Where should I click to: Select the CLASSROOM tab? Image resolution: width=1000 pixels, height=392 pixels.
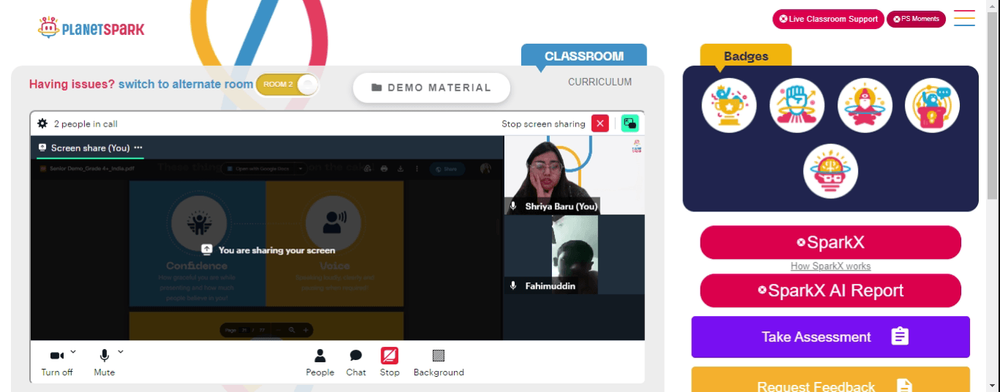point(584,55)
